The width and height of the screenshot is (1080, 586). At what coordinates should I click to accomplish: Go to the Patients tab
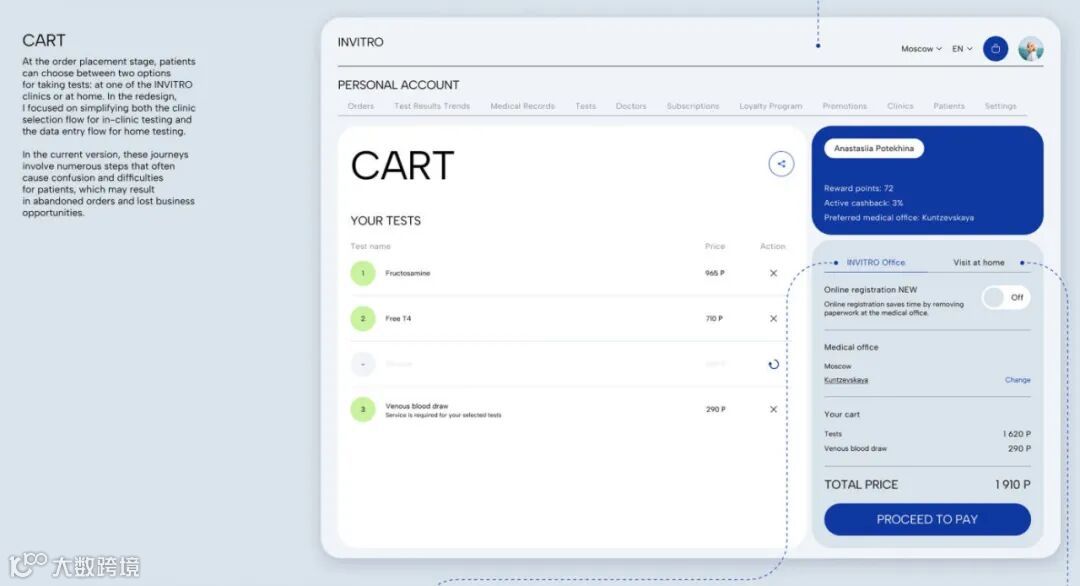coord(949,106)
